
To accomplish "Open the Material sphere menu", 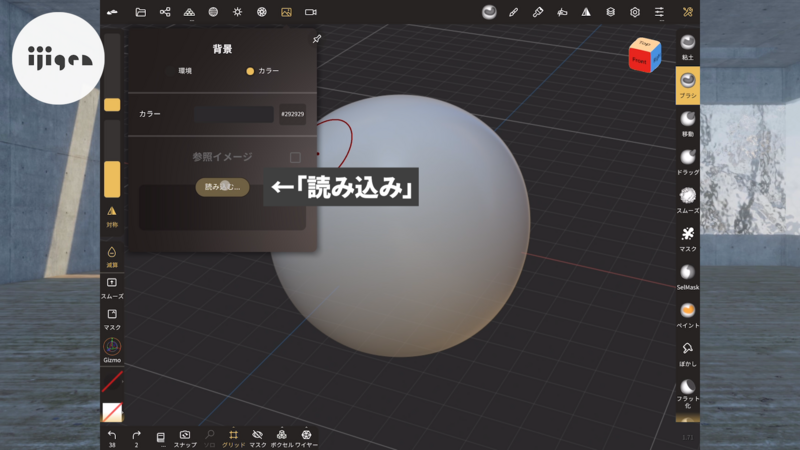I will point(213,12).
